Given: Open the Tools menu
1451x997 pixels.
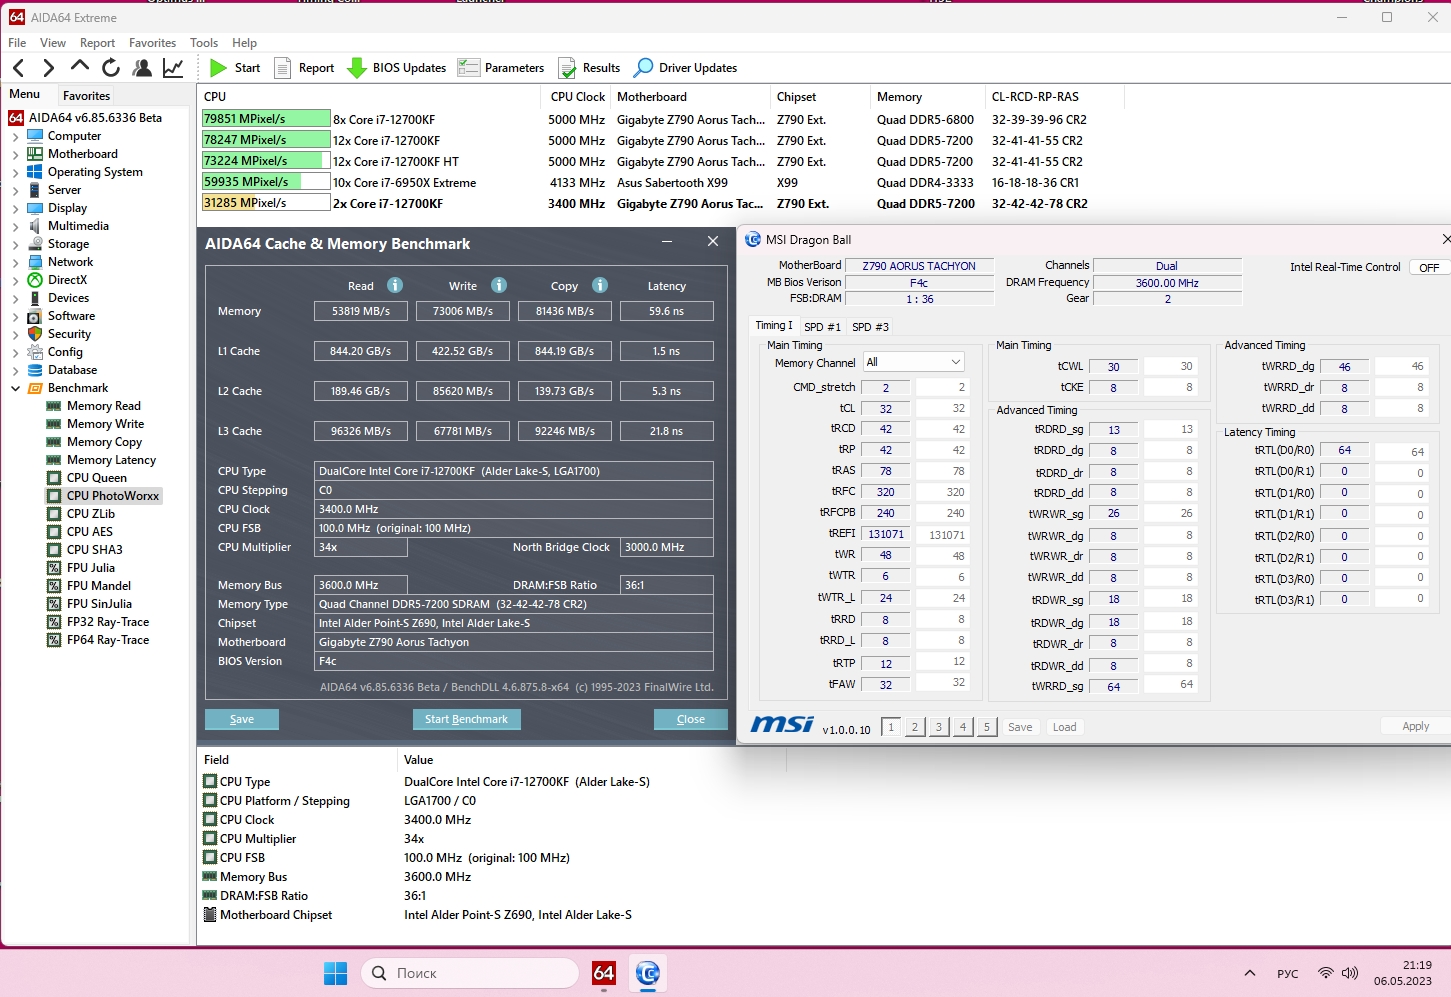Looking at the screenshot, I should 204,43.
